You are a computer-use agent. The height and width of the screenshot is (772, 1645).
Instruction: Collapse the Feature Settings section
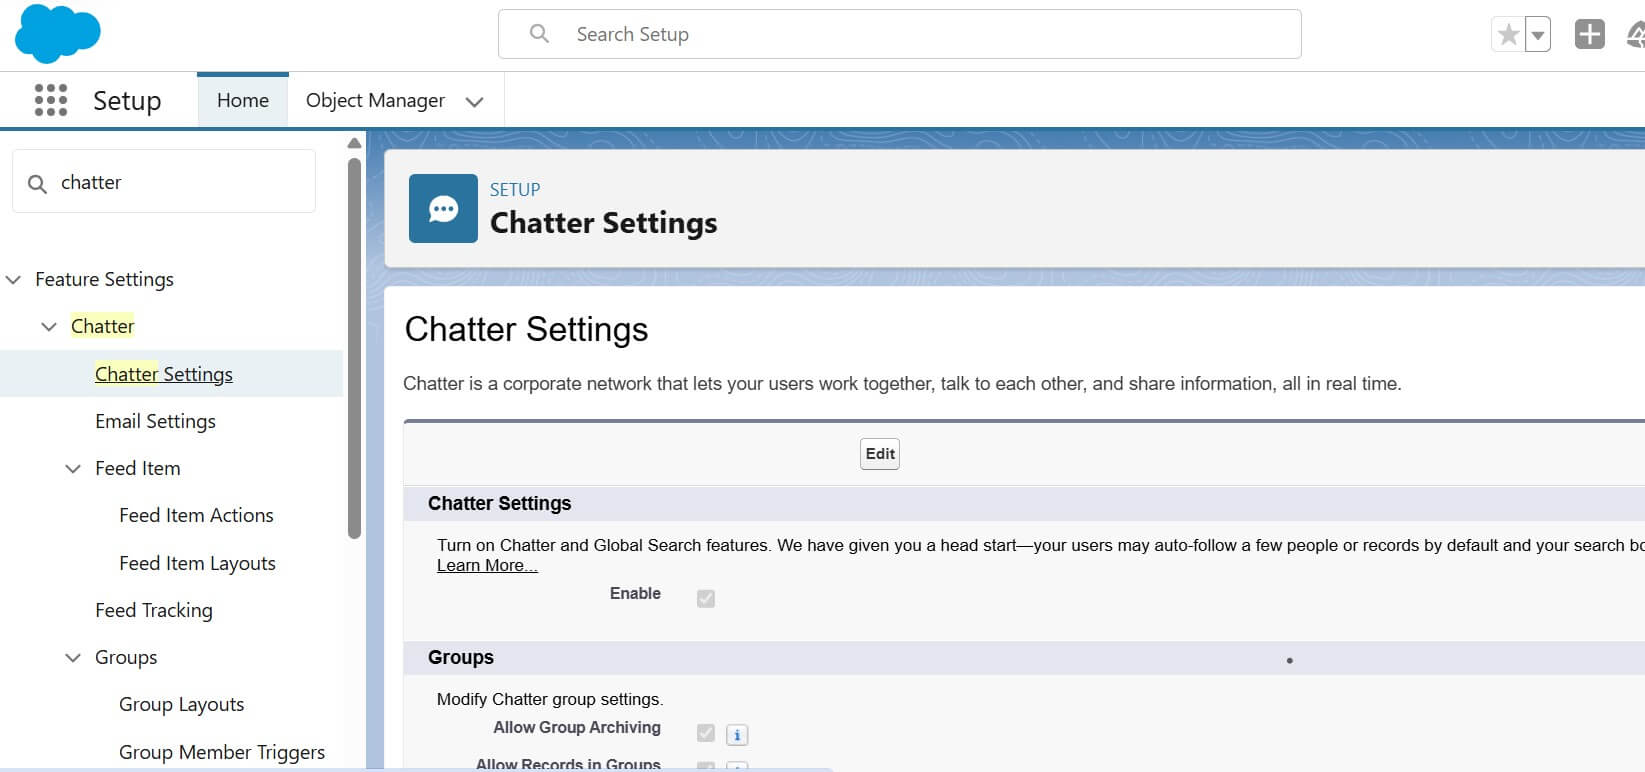pos(14,280)
